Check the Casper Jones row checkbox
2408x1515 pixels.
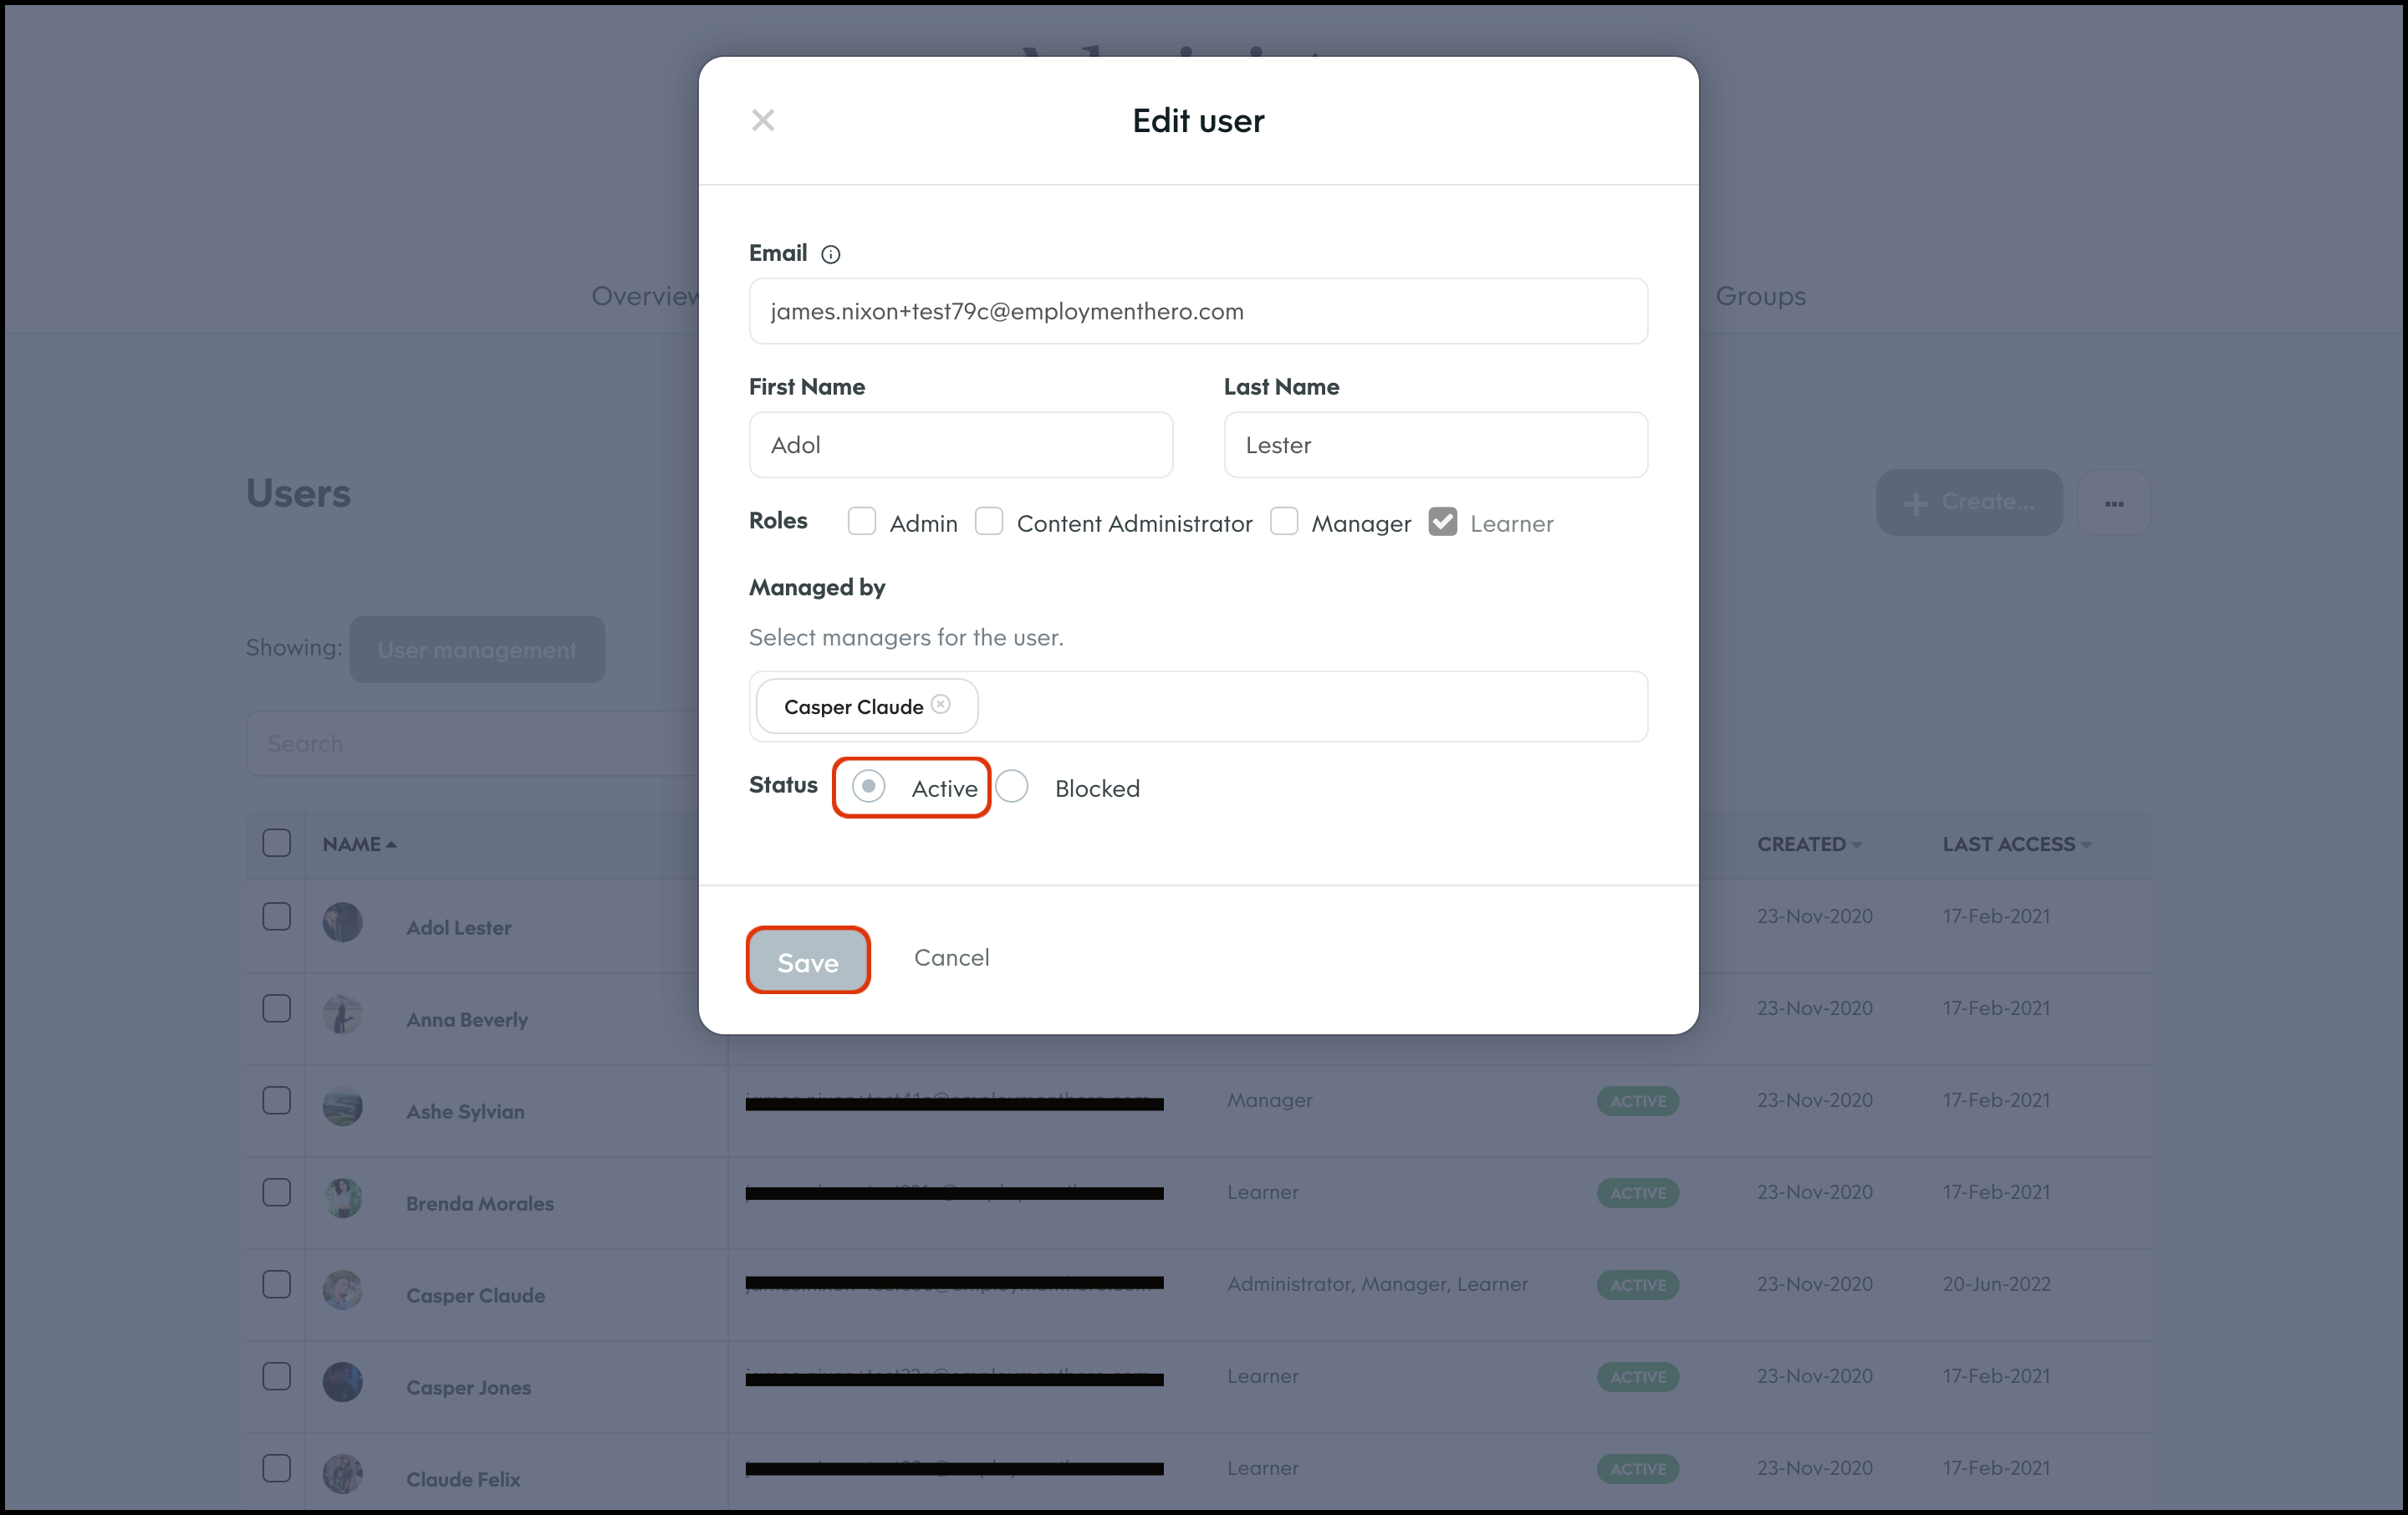tap(276, 1377)
